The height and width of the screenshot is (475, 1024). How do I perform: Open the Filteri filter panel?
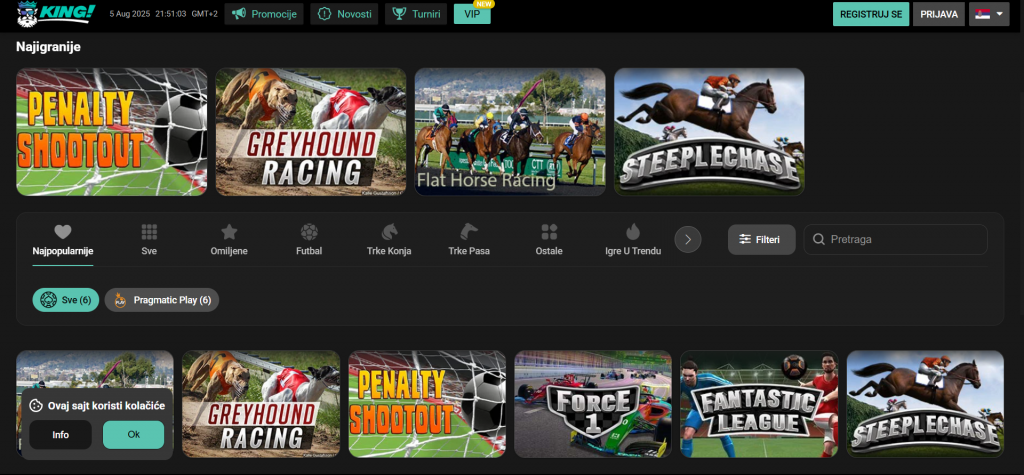761,239
